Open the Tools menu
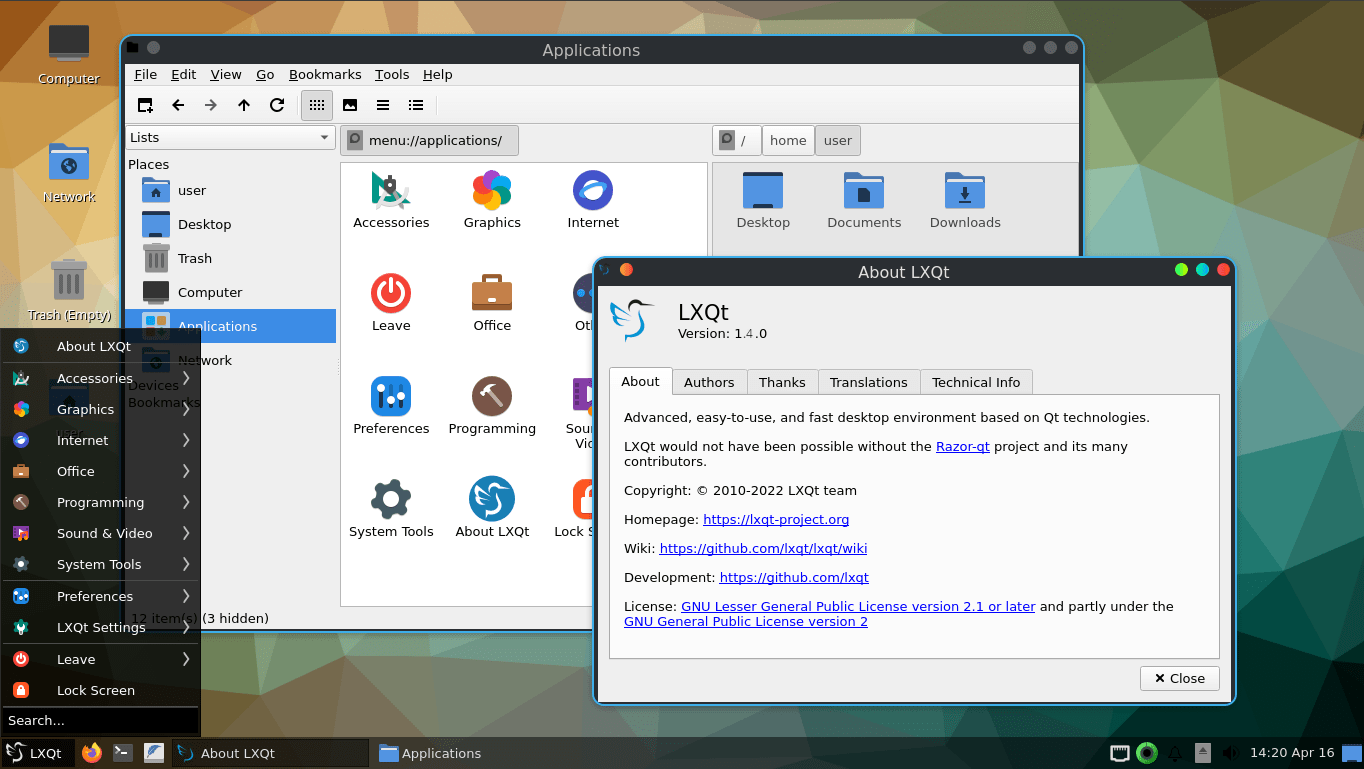Screen dimensions: 1364x769 point(391,74)
